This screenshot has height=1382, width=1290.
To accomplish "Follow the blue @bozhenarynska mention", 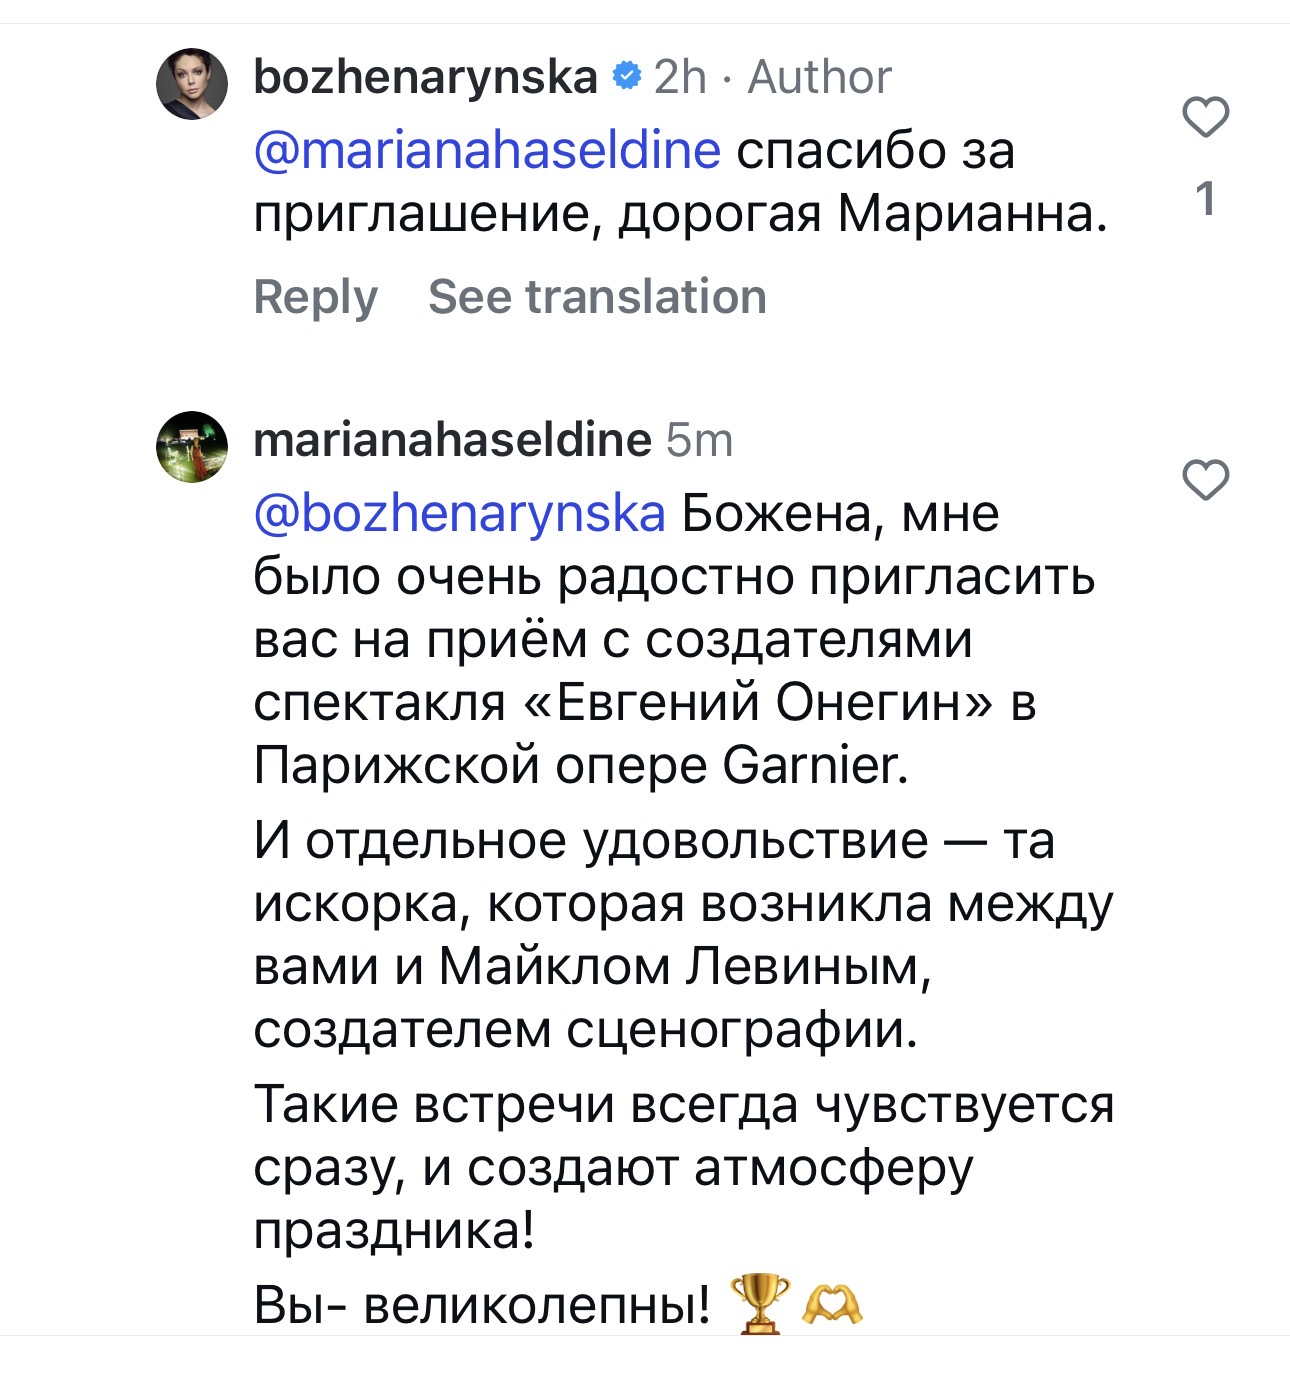I will (x=459, y=514).
